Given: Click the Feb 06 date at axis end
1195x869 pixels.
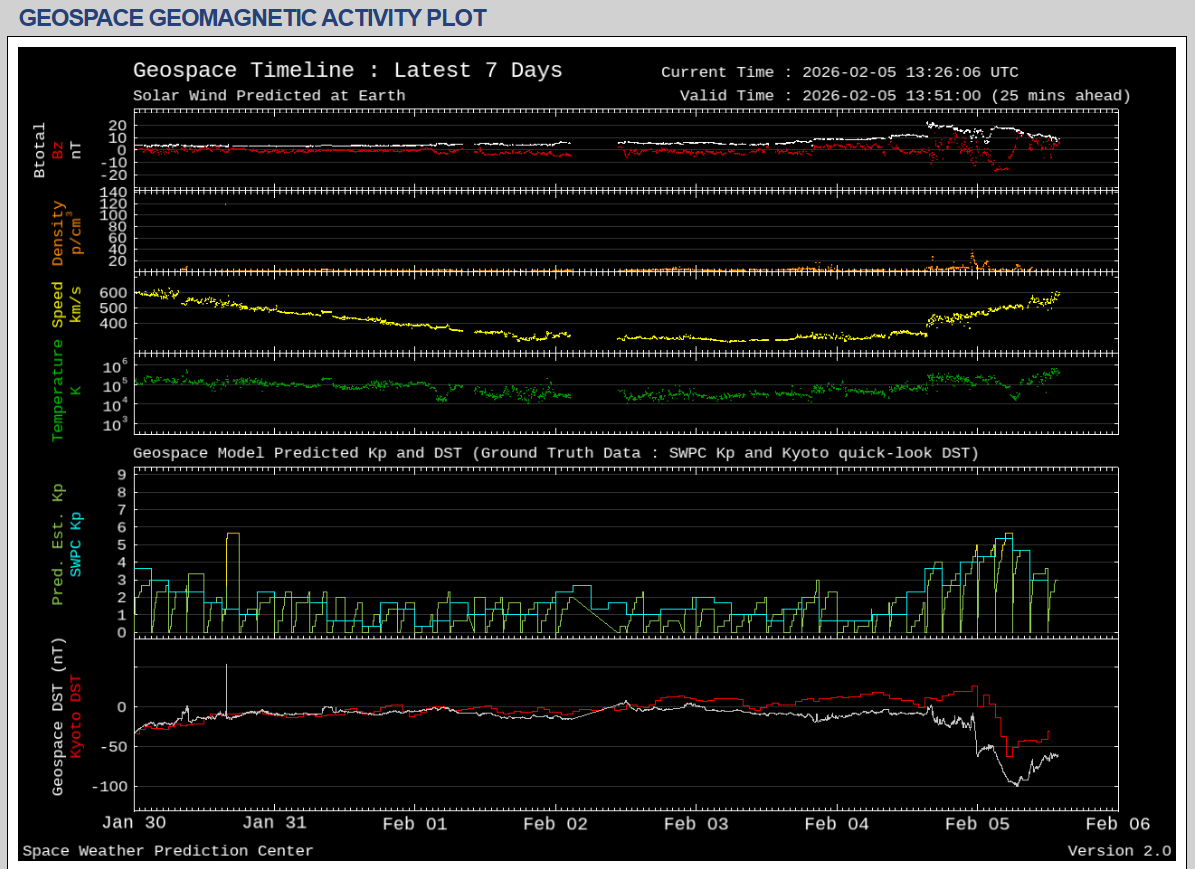Looking at the screenshot, I should coord(1117,824).
